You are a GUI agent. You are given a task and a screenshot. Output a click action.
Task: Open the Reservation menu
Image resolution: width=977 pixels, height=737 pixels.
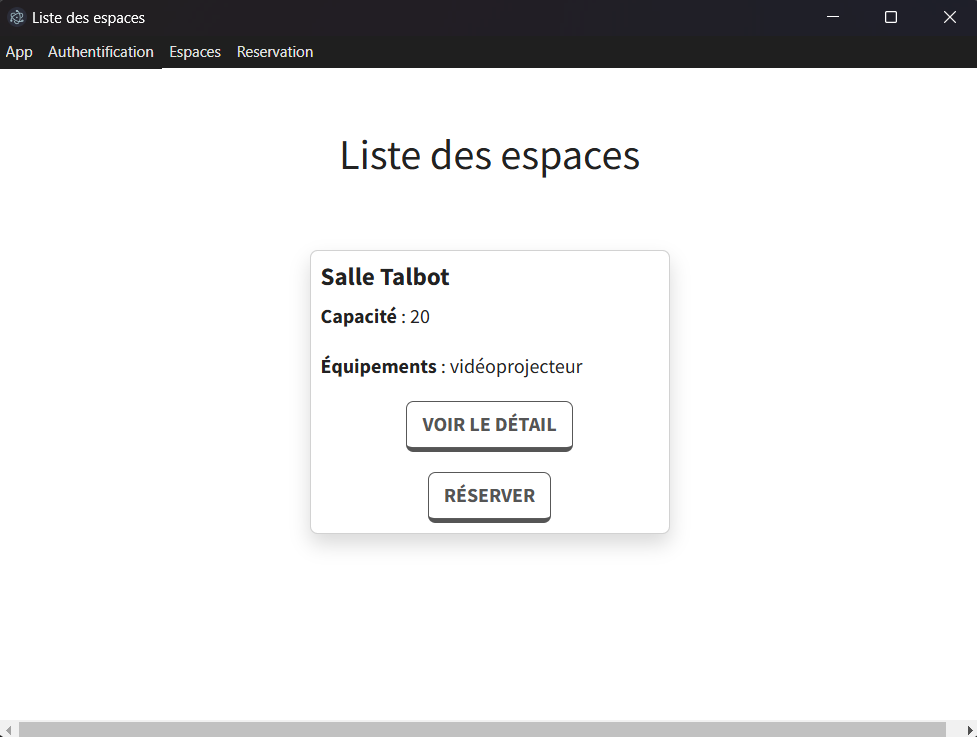[x=275, y=52]
